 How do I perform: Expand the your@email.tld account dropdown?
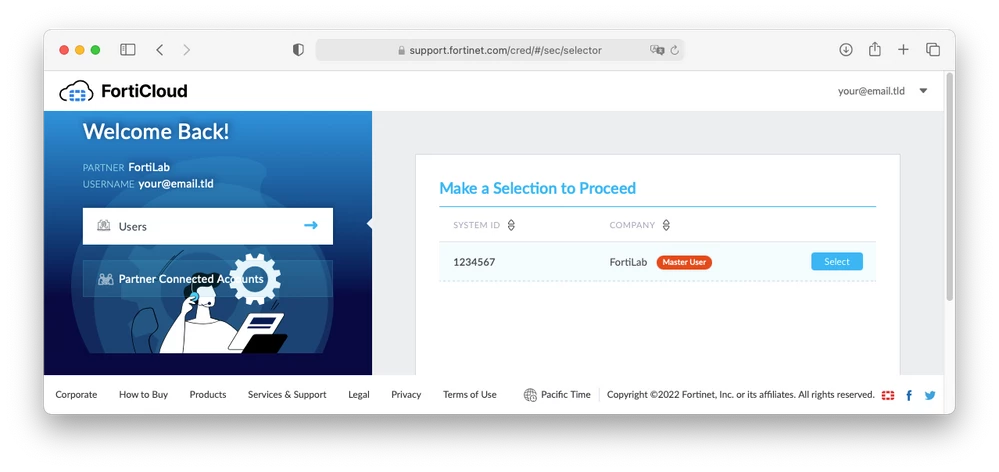pos(923,91)
